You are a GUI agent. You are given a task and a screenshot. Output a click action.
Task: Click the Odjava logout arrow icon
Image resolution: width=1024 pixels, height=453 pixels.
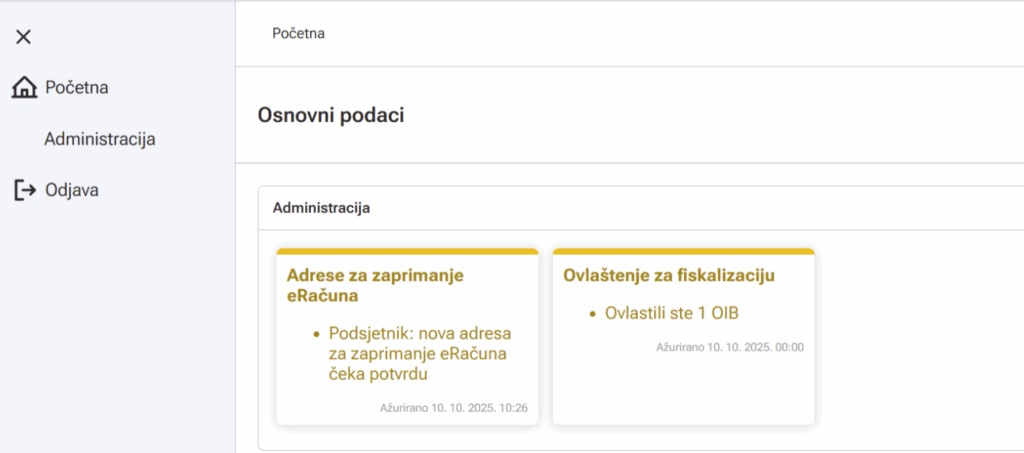point(24,190)
